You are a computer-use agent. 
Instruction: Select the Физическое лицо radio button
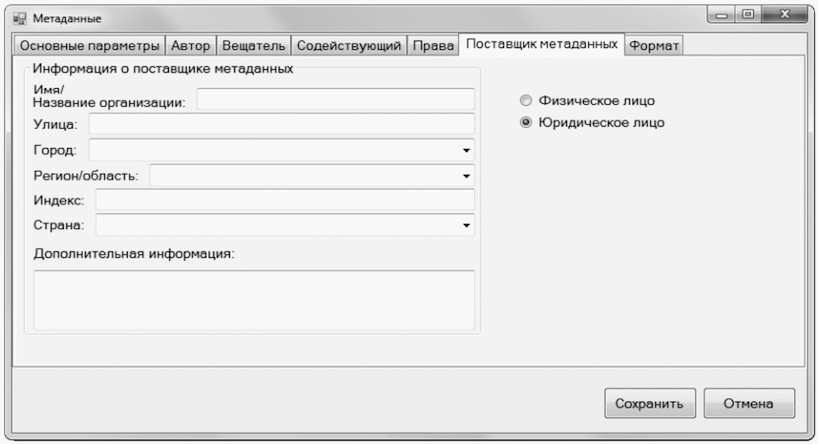[x=525, y=101]
